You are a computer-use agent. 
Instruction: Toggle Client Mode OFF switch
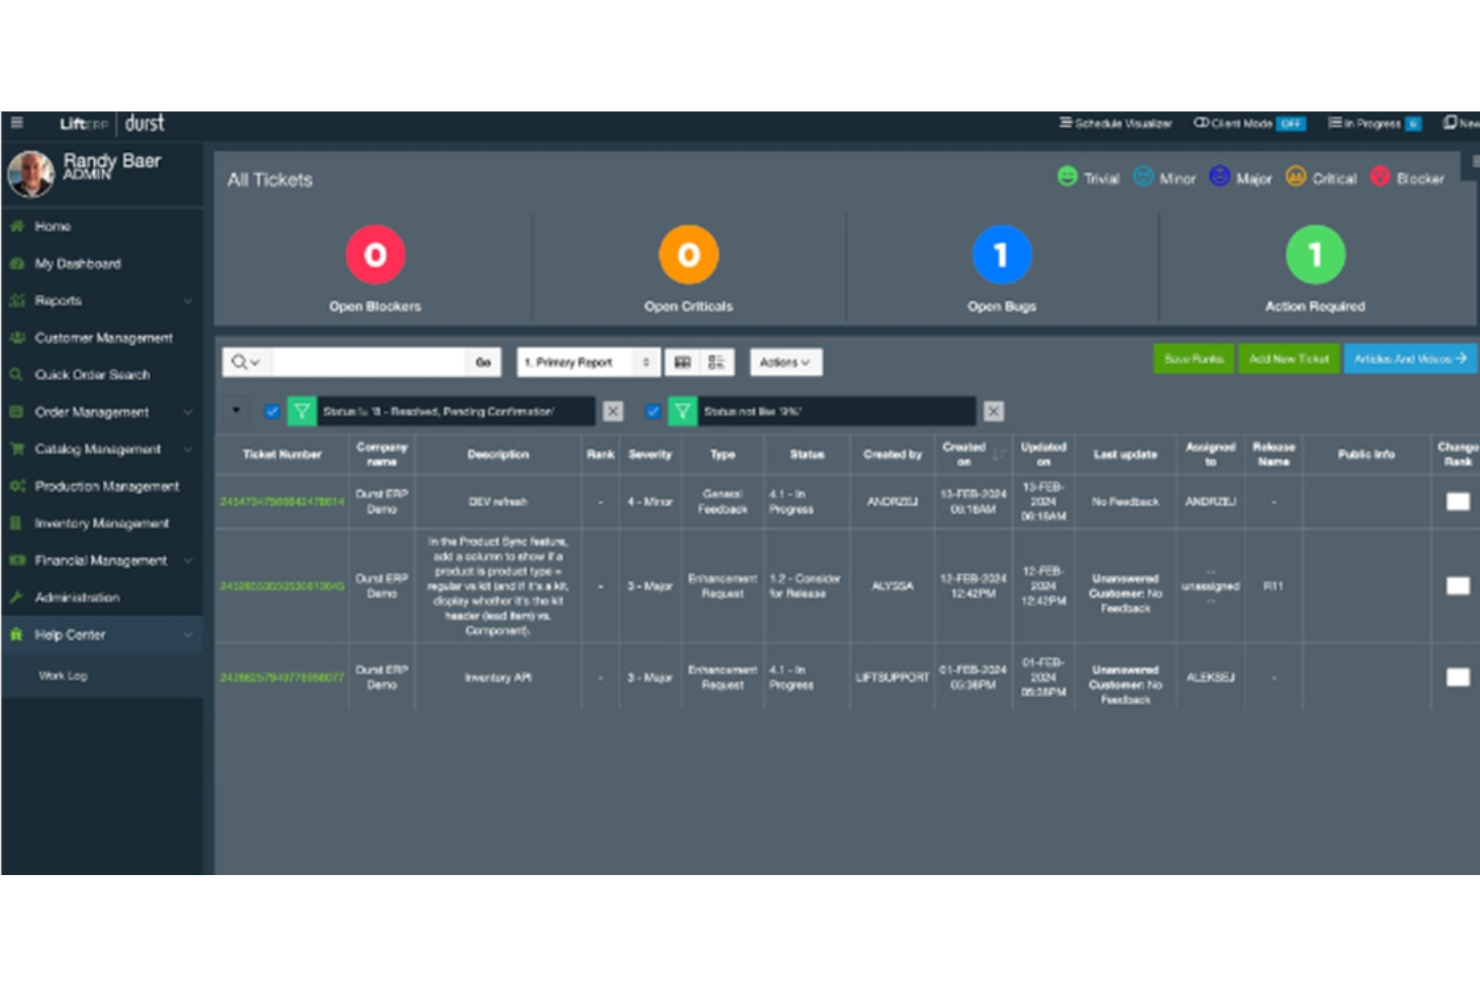[x=1290, y=123]
